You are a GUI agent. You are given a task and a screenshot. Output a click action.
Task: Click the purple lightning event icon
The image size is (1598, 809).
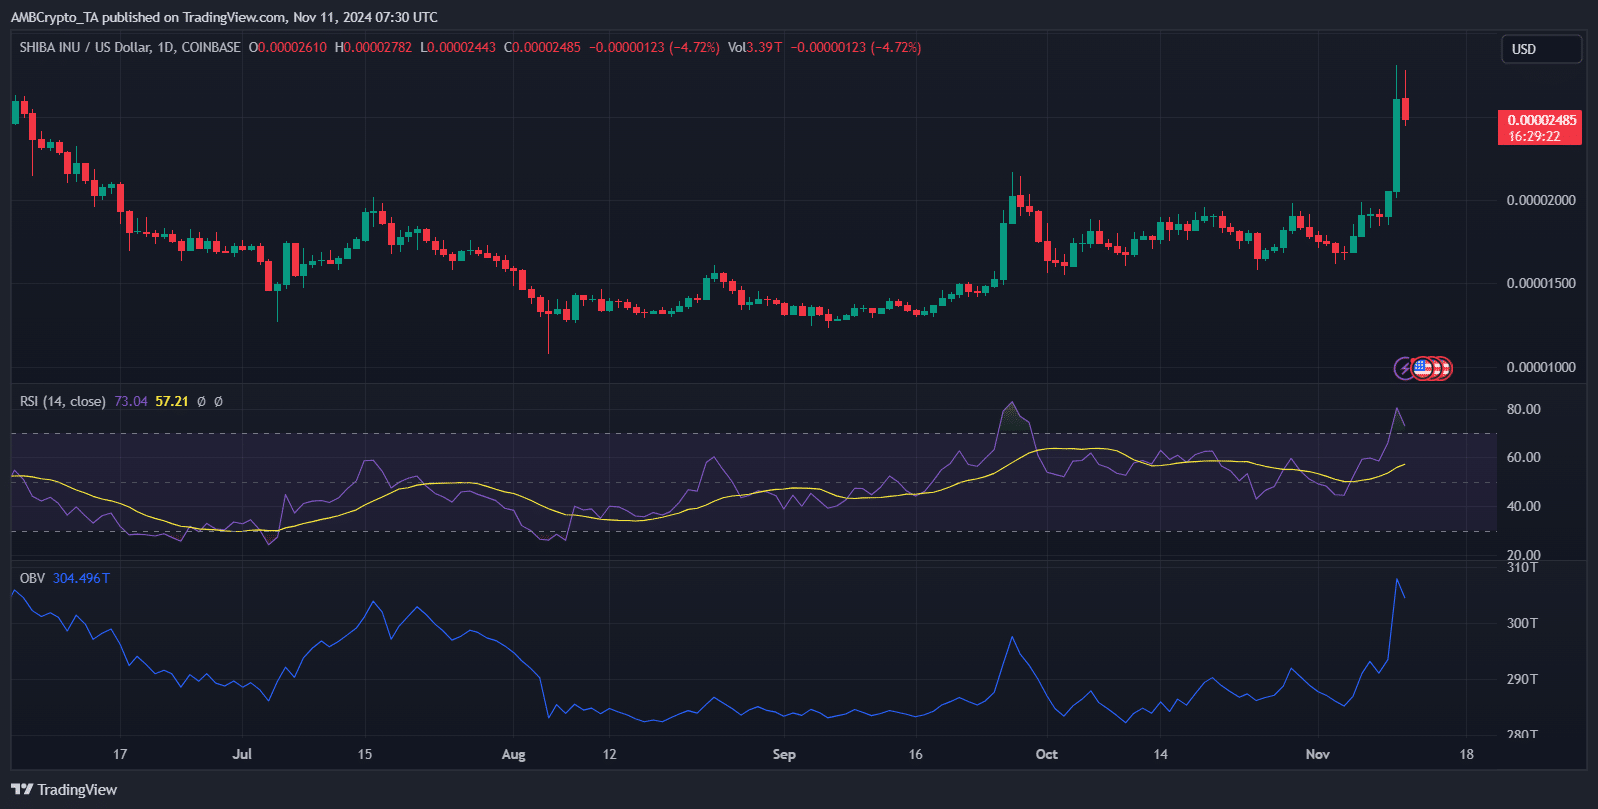pos(1405,368)
